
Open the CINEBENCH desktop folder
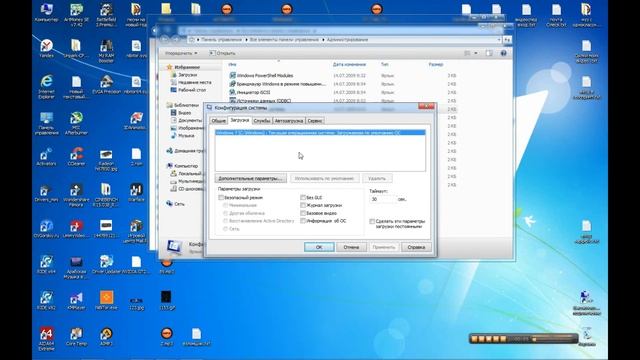pos(106,195)
